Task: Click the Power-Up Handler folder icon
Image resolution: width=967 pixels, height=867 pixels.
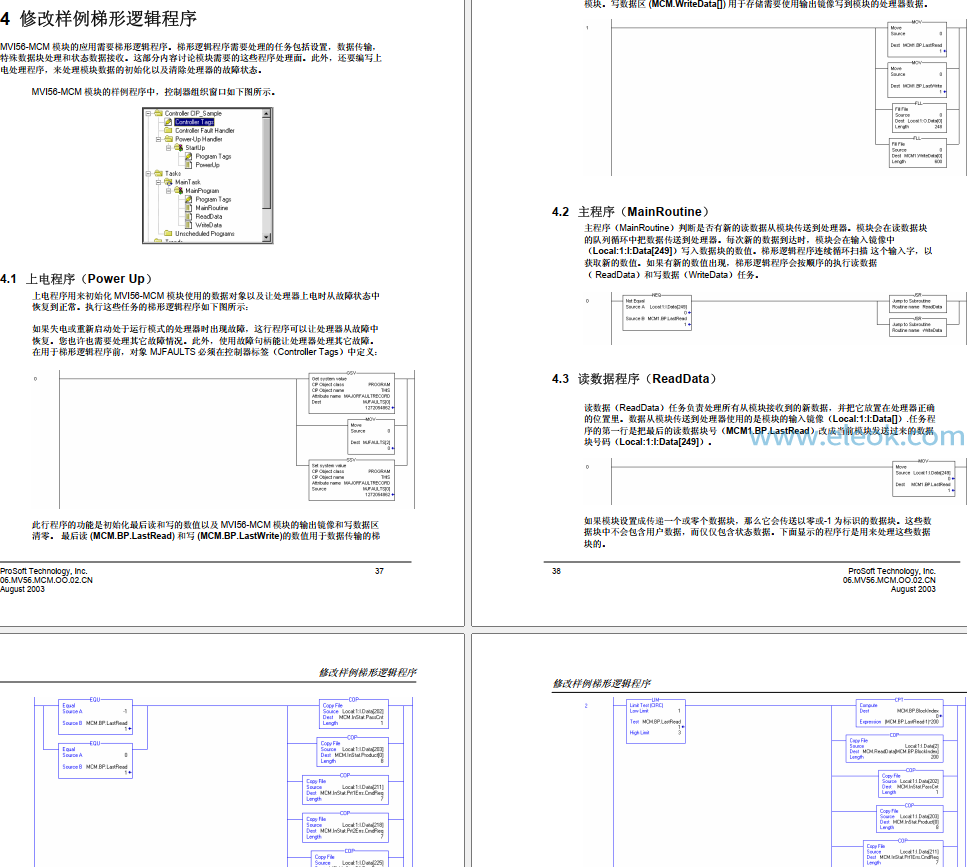Action: (168, 139)
